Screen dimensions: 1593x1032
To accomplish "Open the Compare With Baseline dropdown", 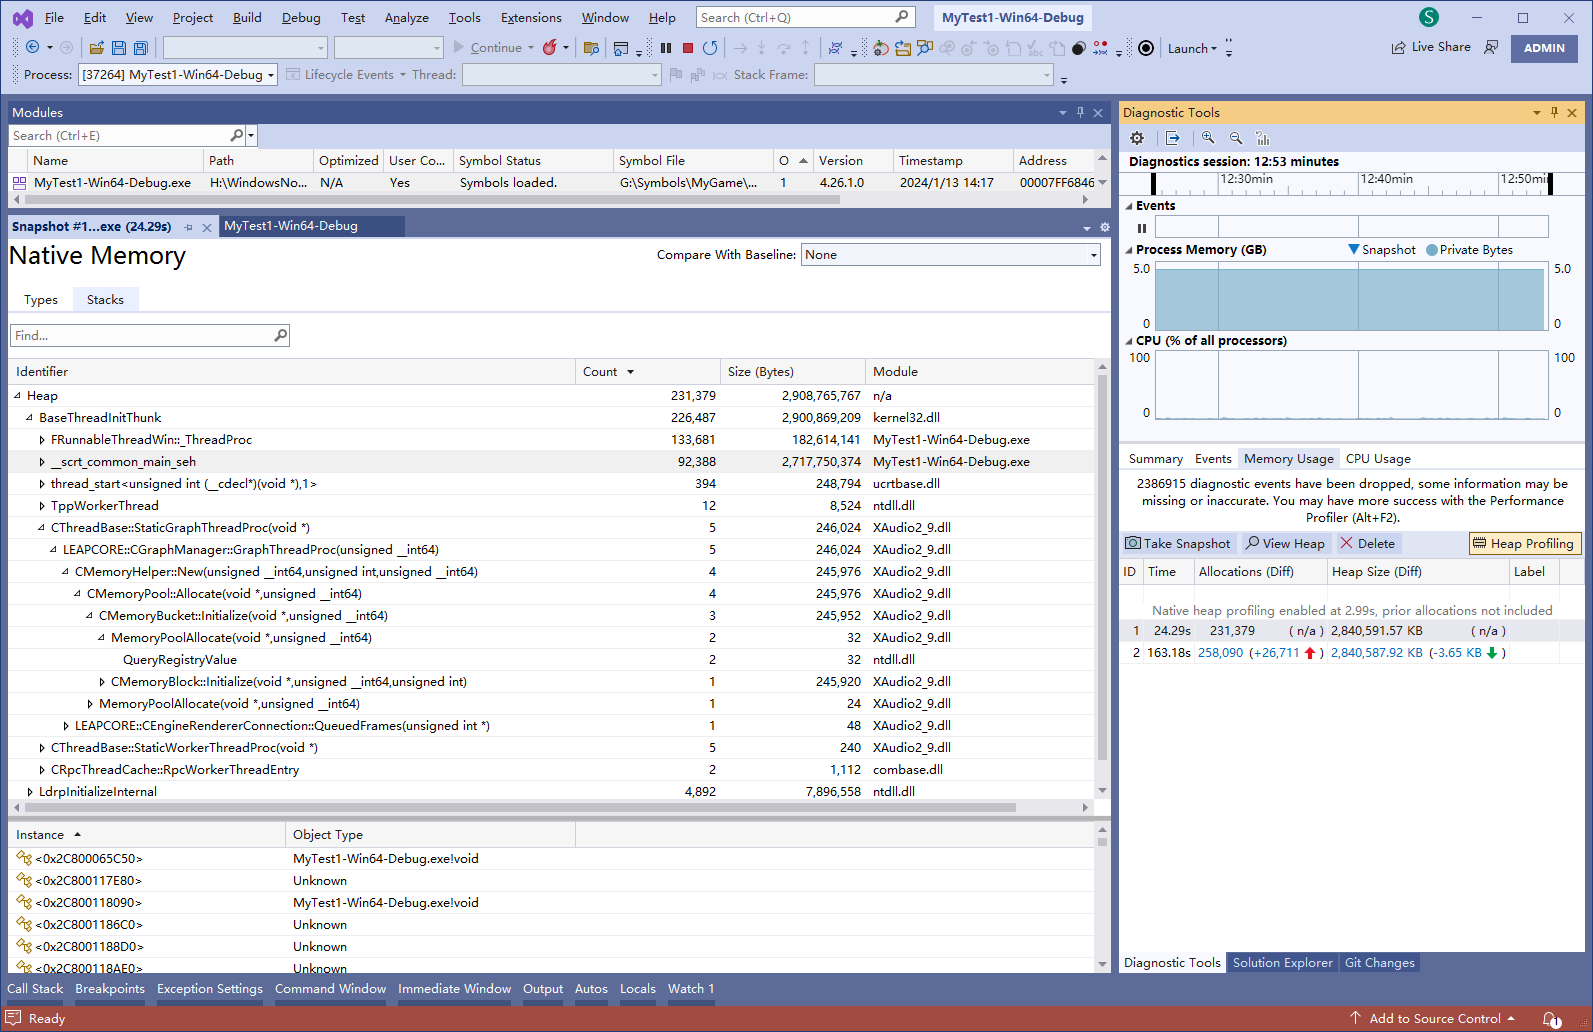I will click(951, 255).
